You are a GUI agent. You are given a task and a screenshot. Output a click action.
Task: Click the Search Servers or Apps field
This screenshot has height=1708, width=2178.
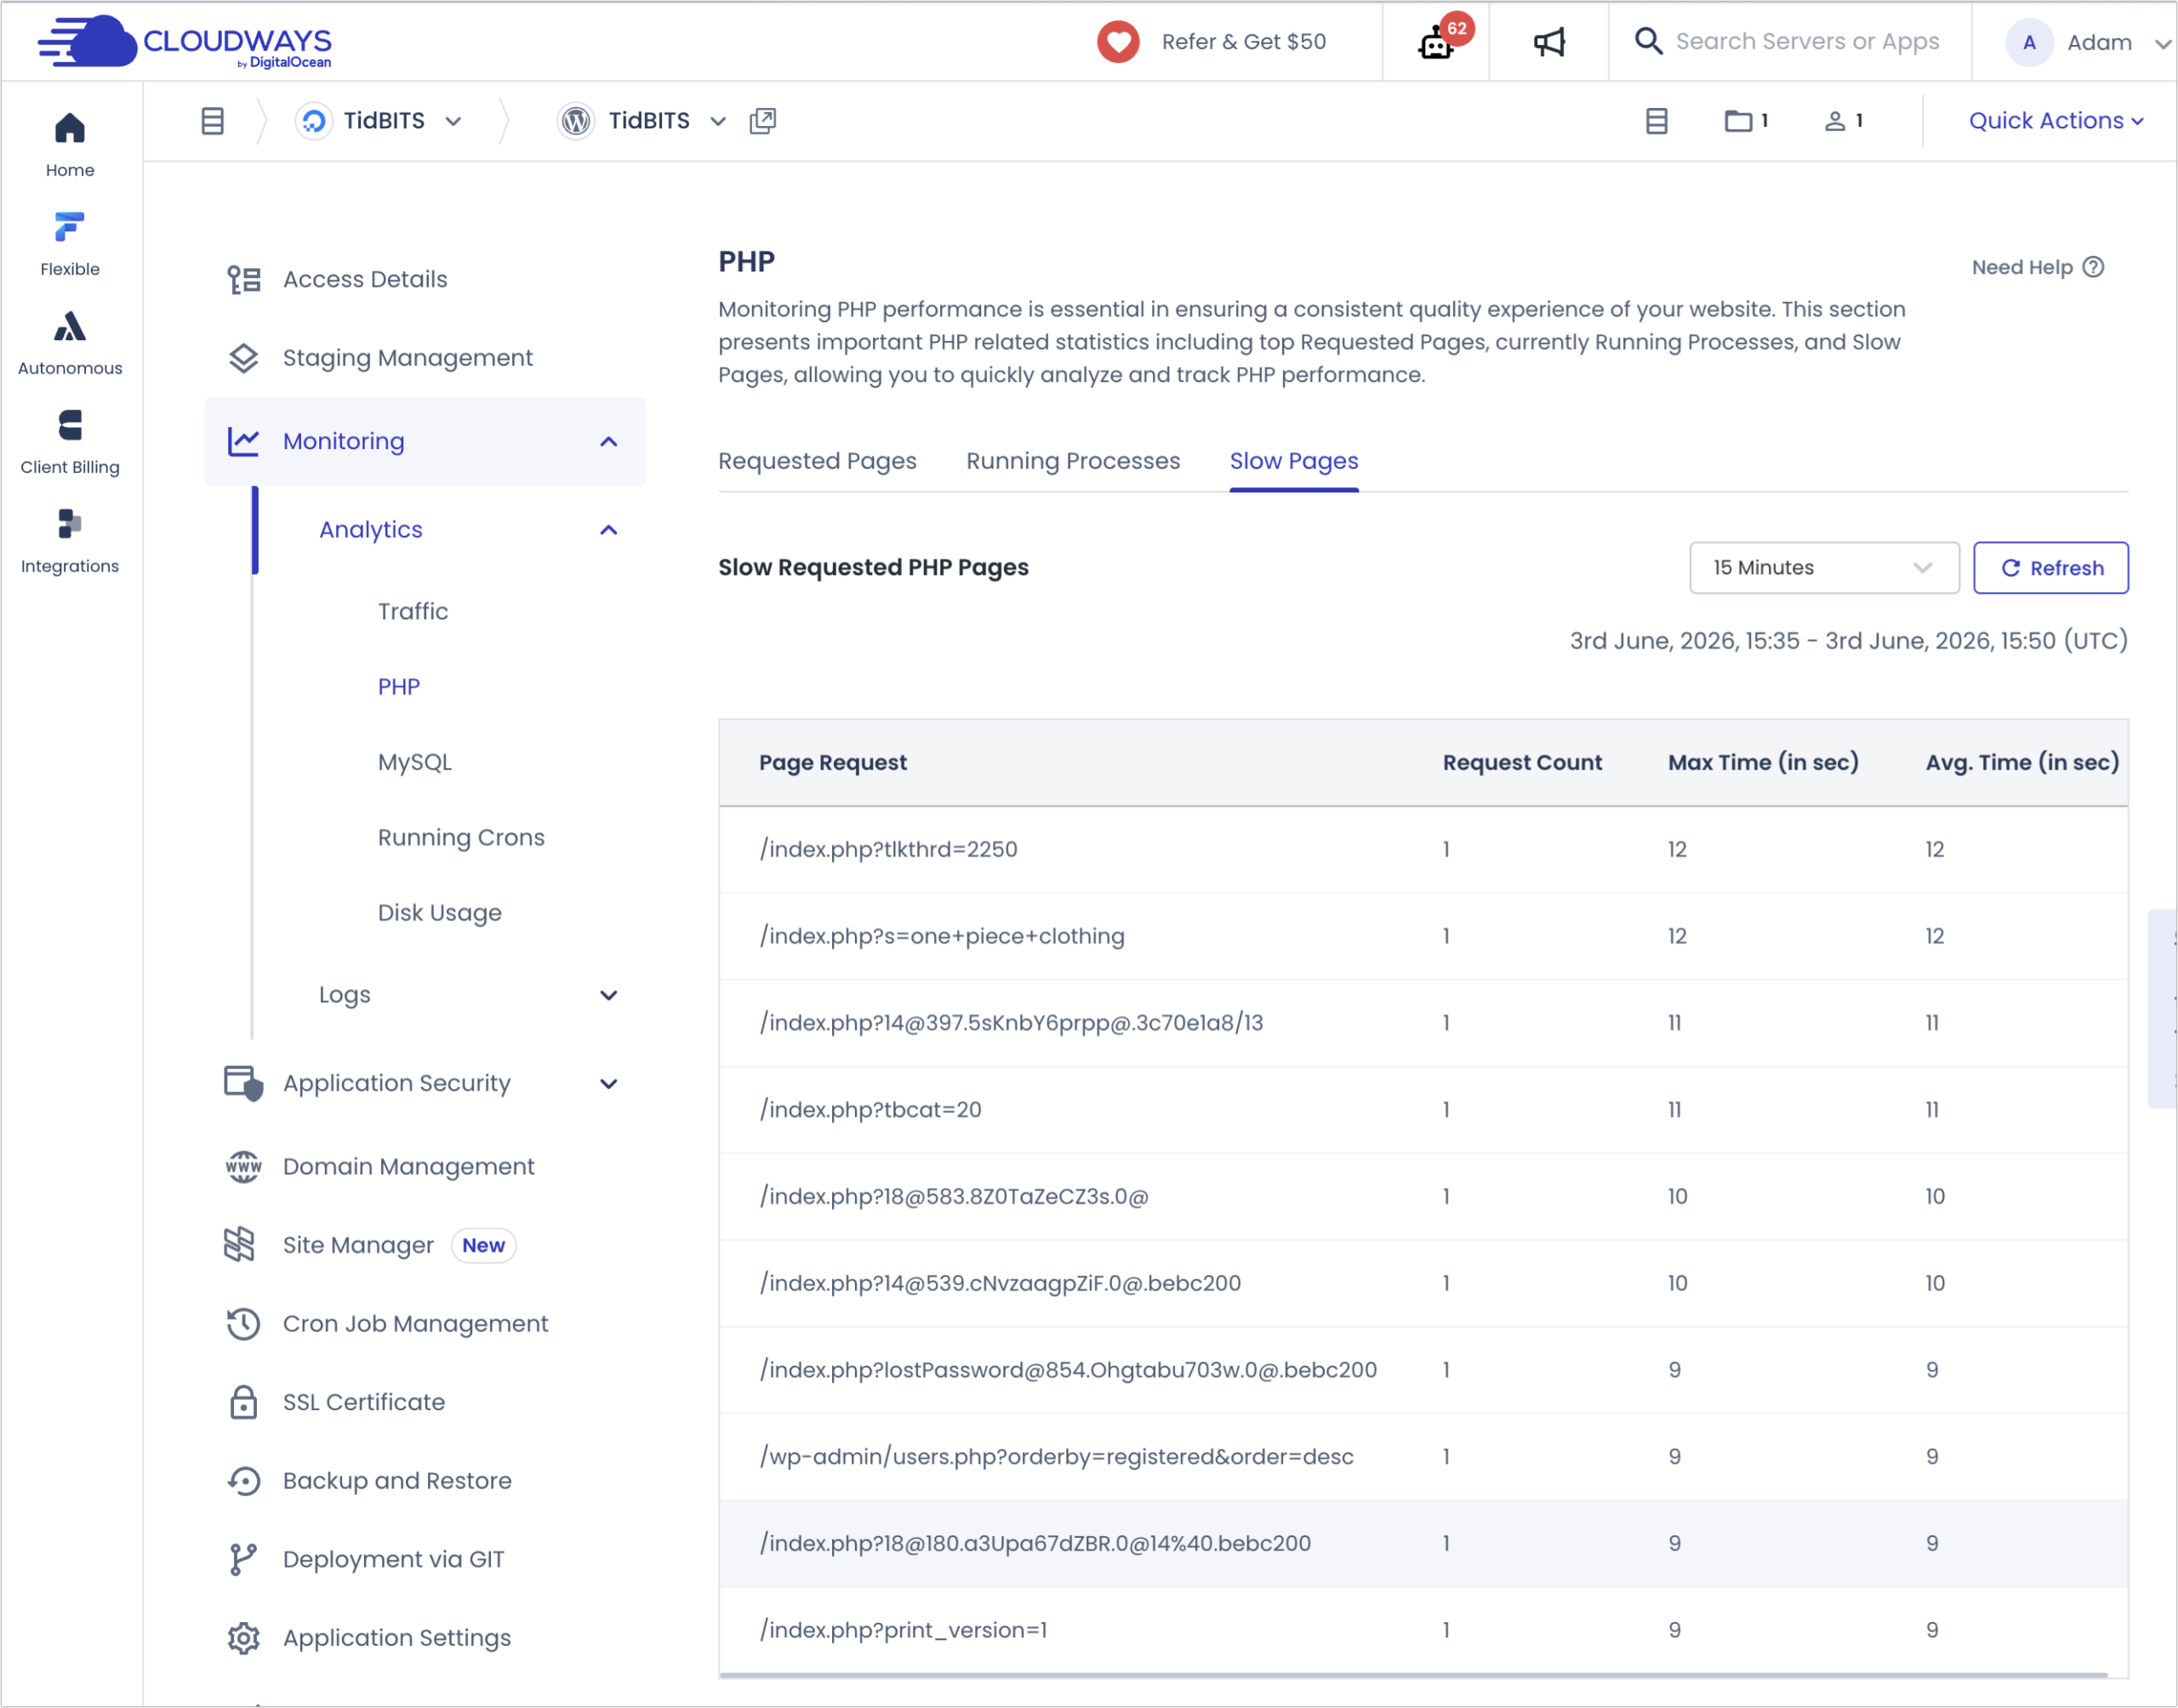[1807, 41]
